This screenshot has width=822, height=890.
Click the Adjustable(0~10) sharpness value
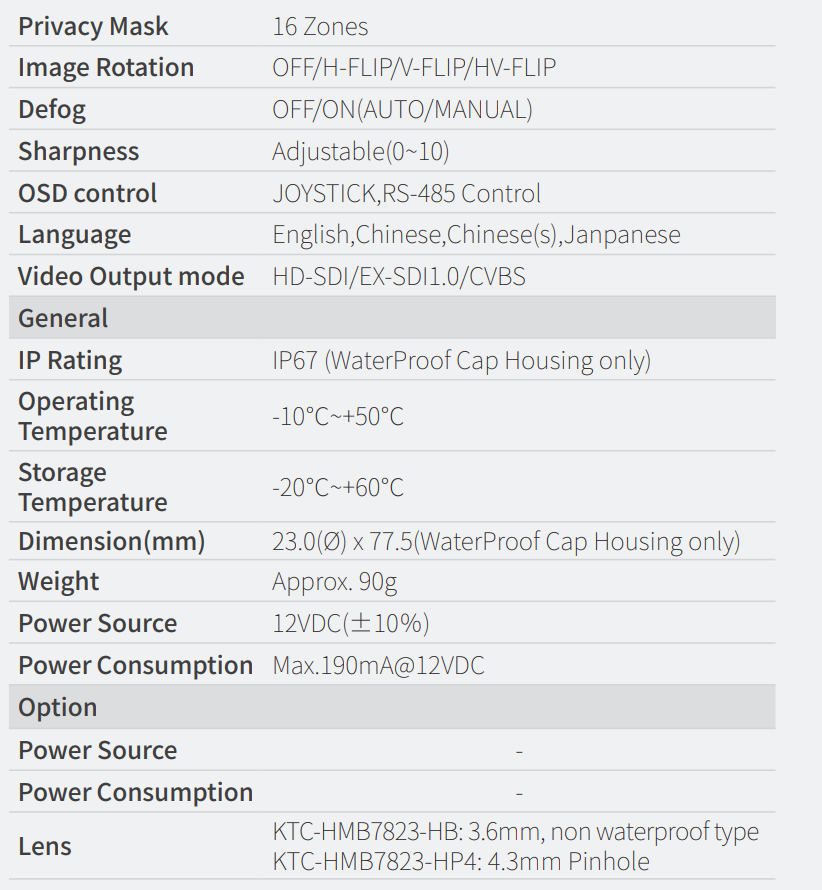click(360, 152)
